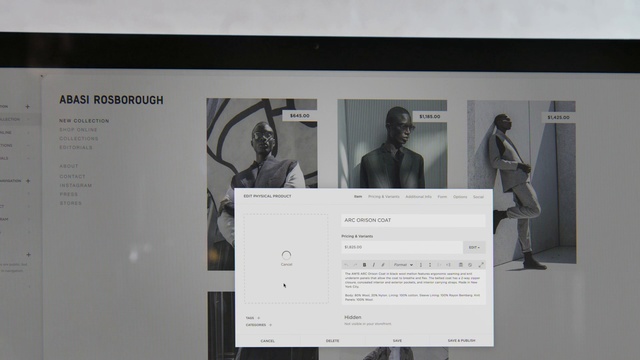
Task: Click the indent icon in editor toolbar
Action: click(x=448, y=265)
